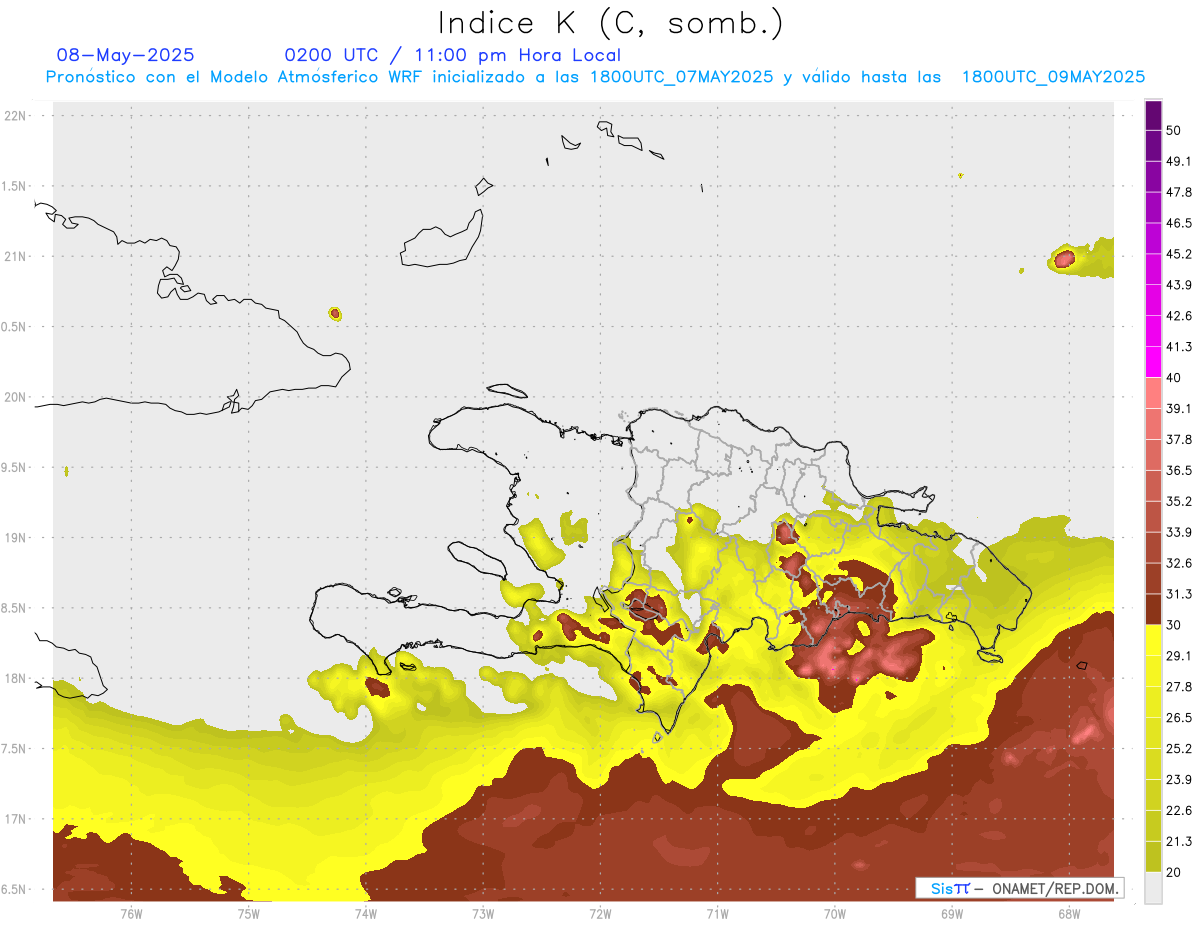Click the '33.9' colorbar value
This screenshot has height=927, width=1200.
[x=1178, y=532]
